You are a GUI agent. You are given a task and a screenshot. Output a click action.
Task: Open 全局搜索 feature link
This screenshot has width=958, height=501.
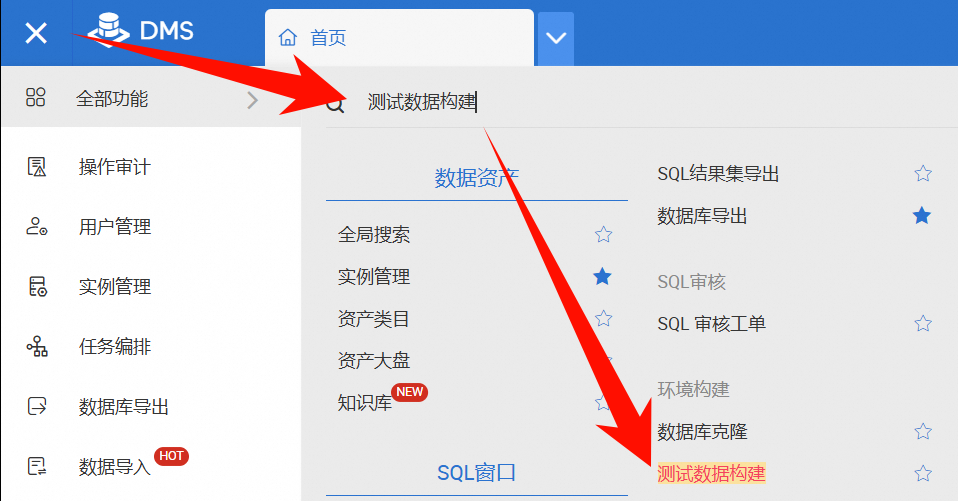[x=373, y=235]
